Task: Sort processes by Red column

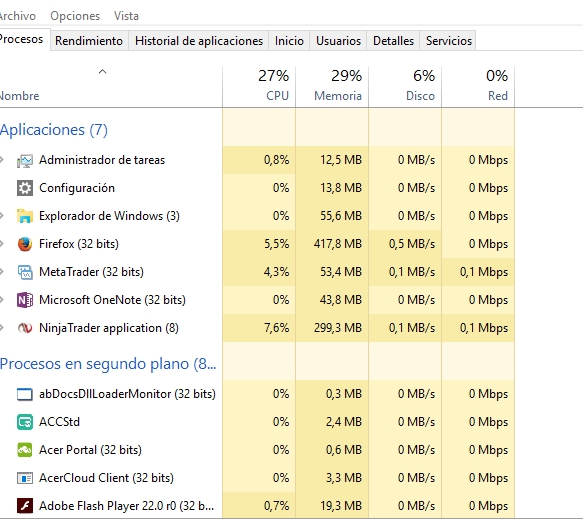Action: click(478, 86)
